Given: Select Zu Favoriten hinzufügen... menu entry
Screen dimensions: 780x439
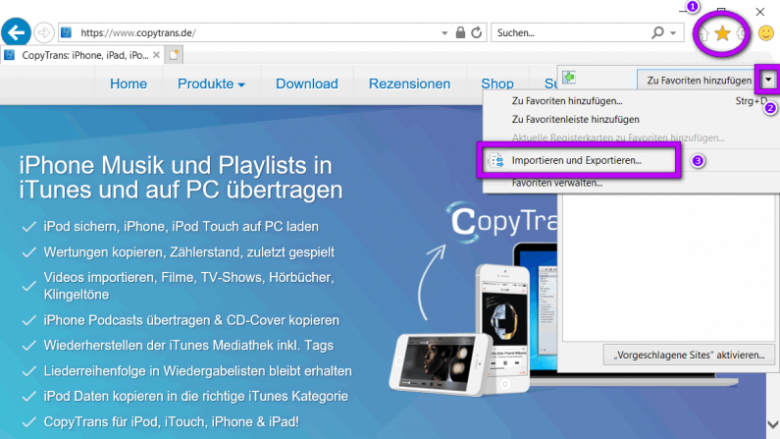Looking at the screenshot, I should (567, 101).
